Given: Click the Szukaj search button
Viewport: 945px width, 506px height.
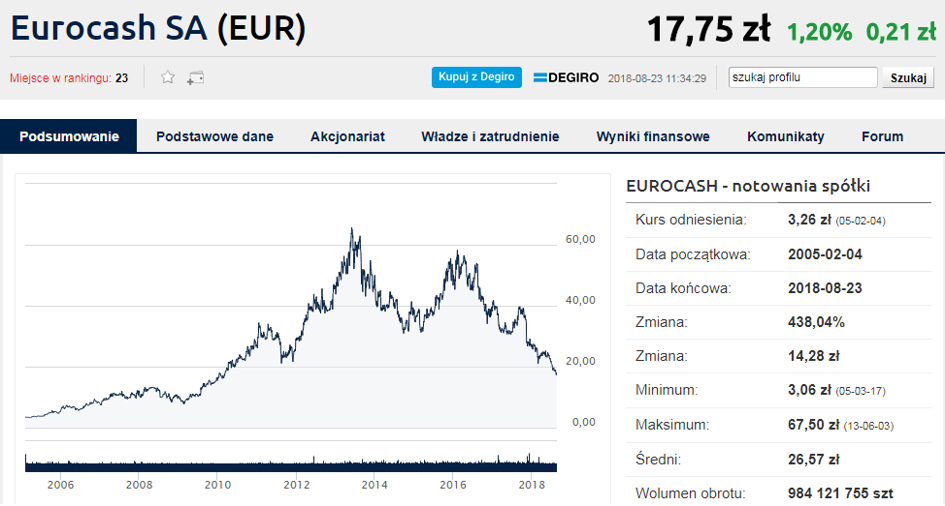Looking at the screenshot, I should click(908, 78).
